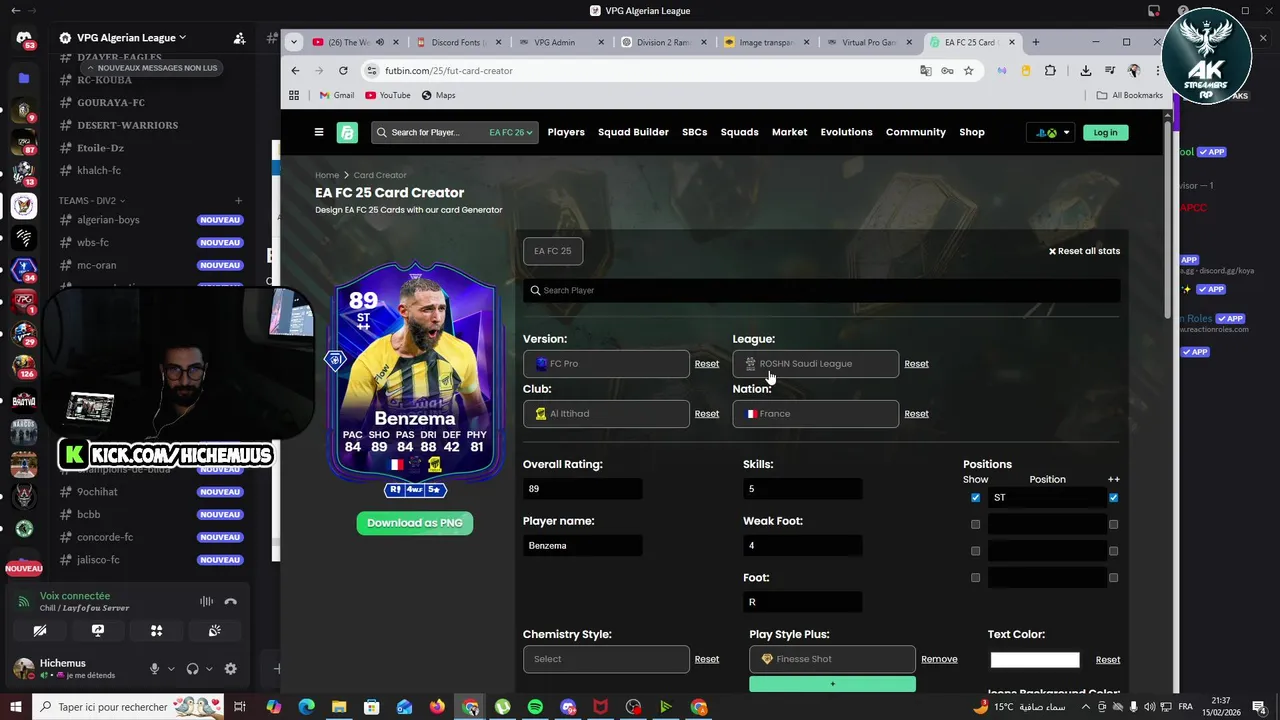
Task: Click the Windows Start button
Action: (x=14, y=707)
